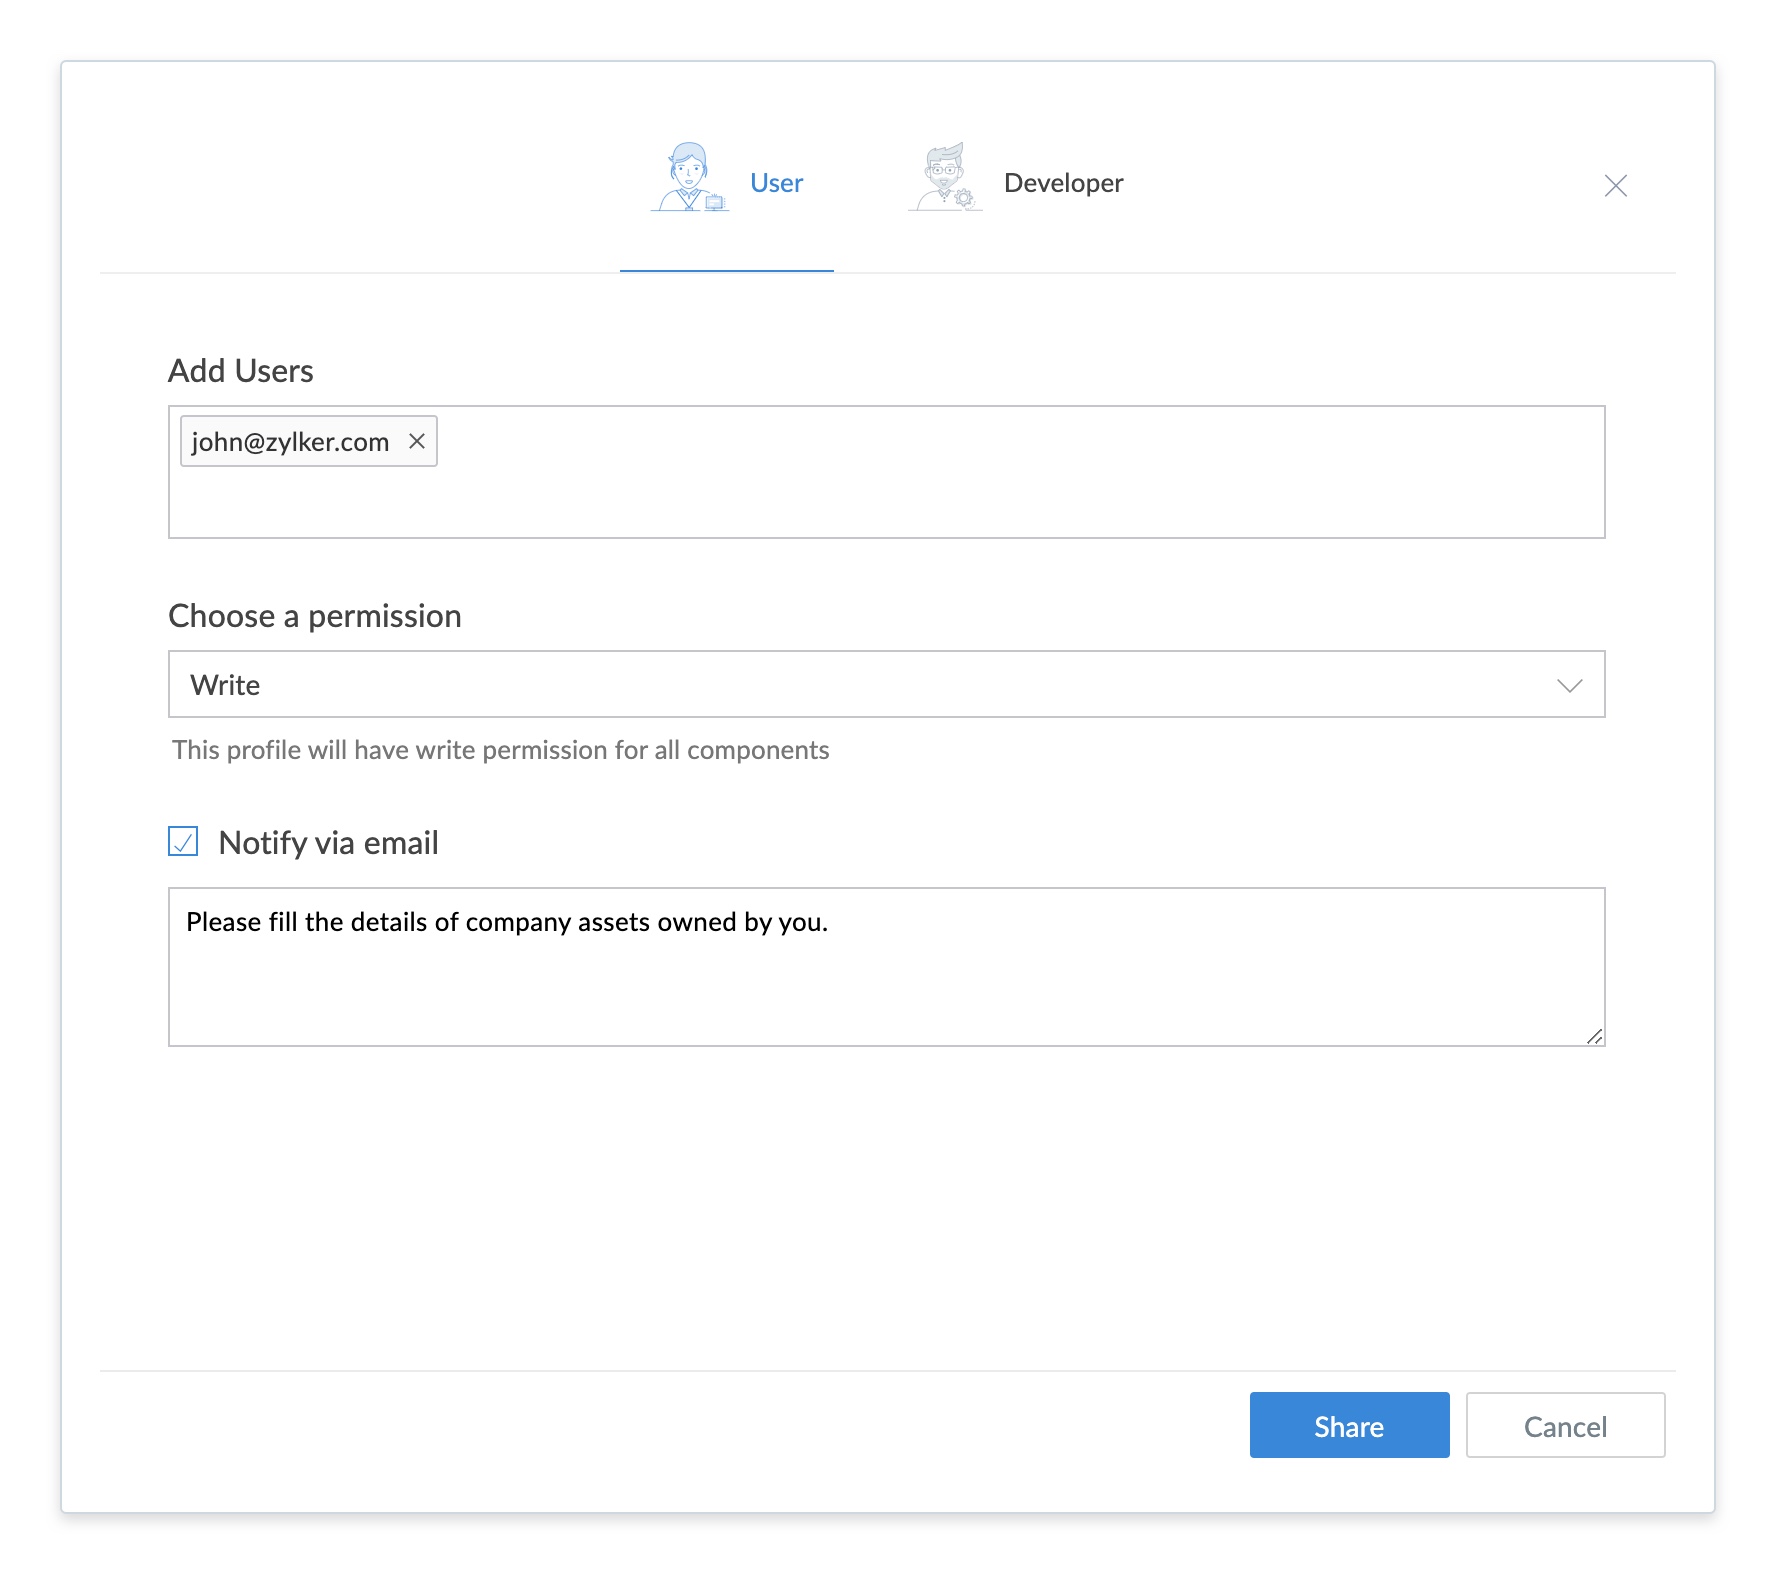Image resolution: width=1776 pixels, height=1574 pixels.
Task: Switch to the User tab label
Action: point(776,183)
